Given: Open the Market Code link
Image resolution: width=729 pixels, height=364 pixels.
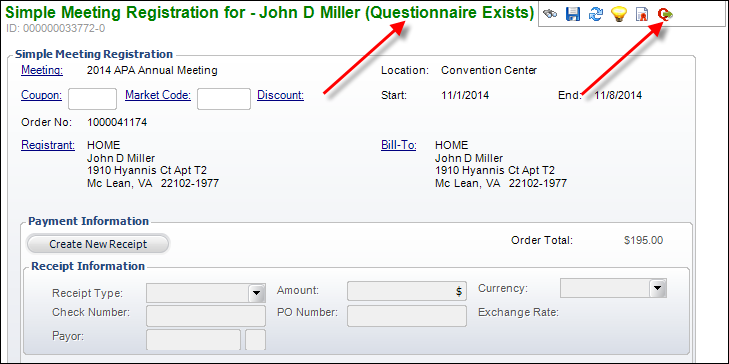Looking at the screenshot, I should tap(158, 95).
